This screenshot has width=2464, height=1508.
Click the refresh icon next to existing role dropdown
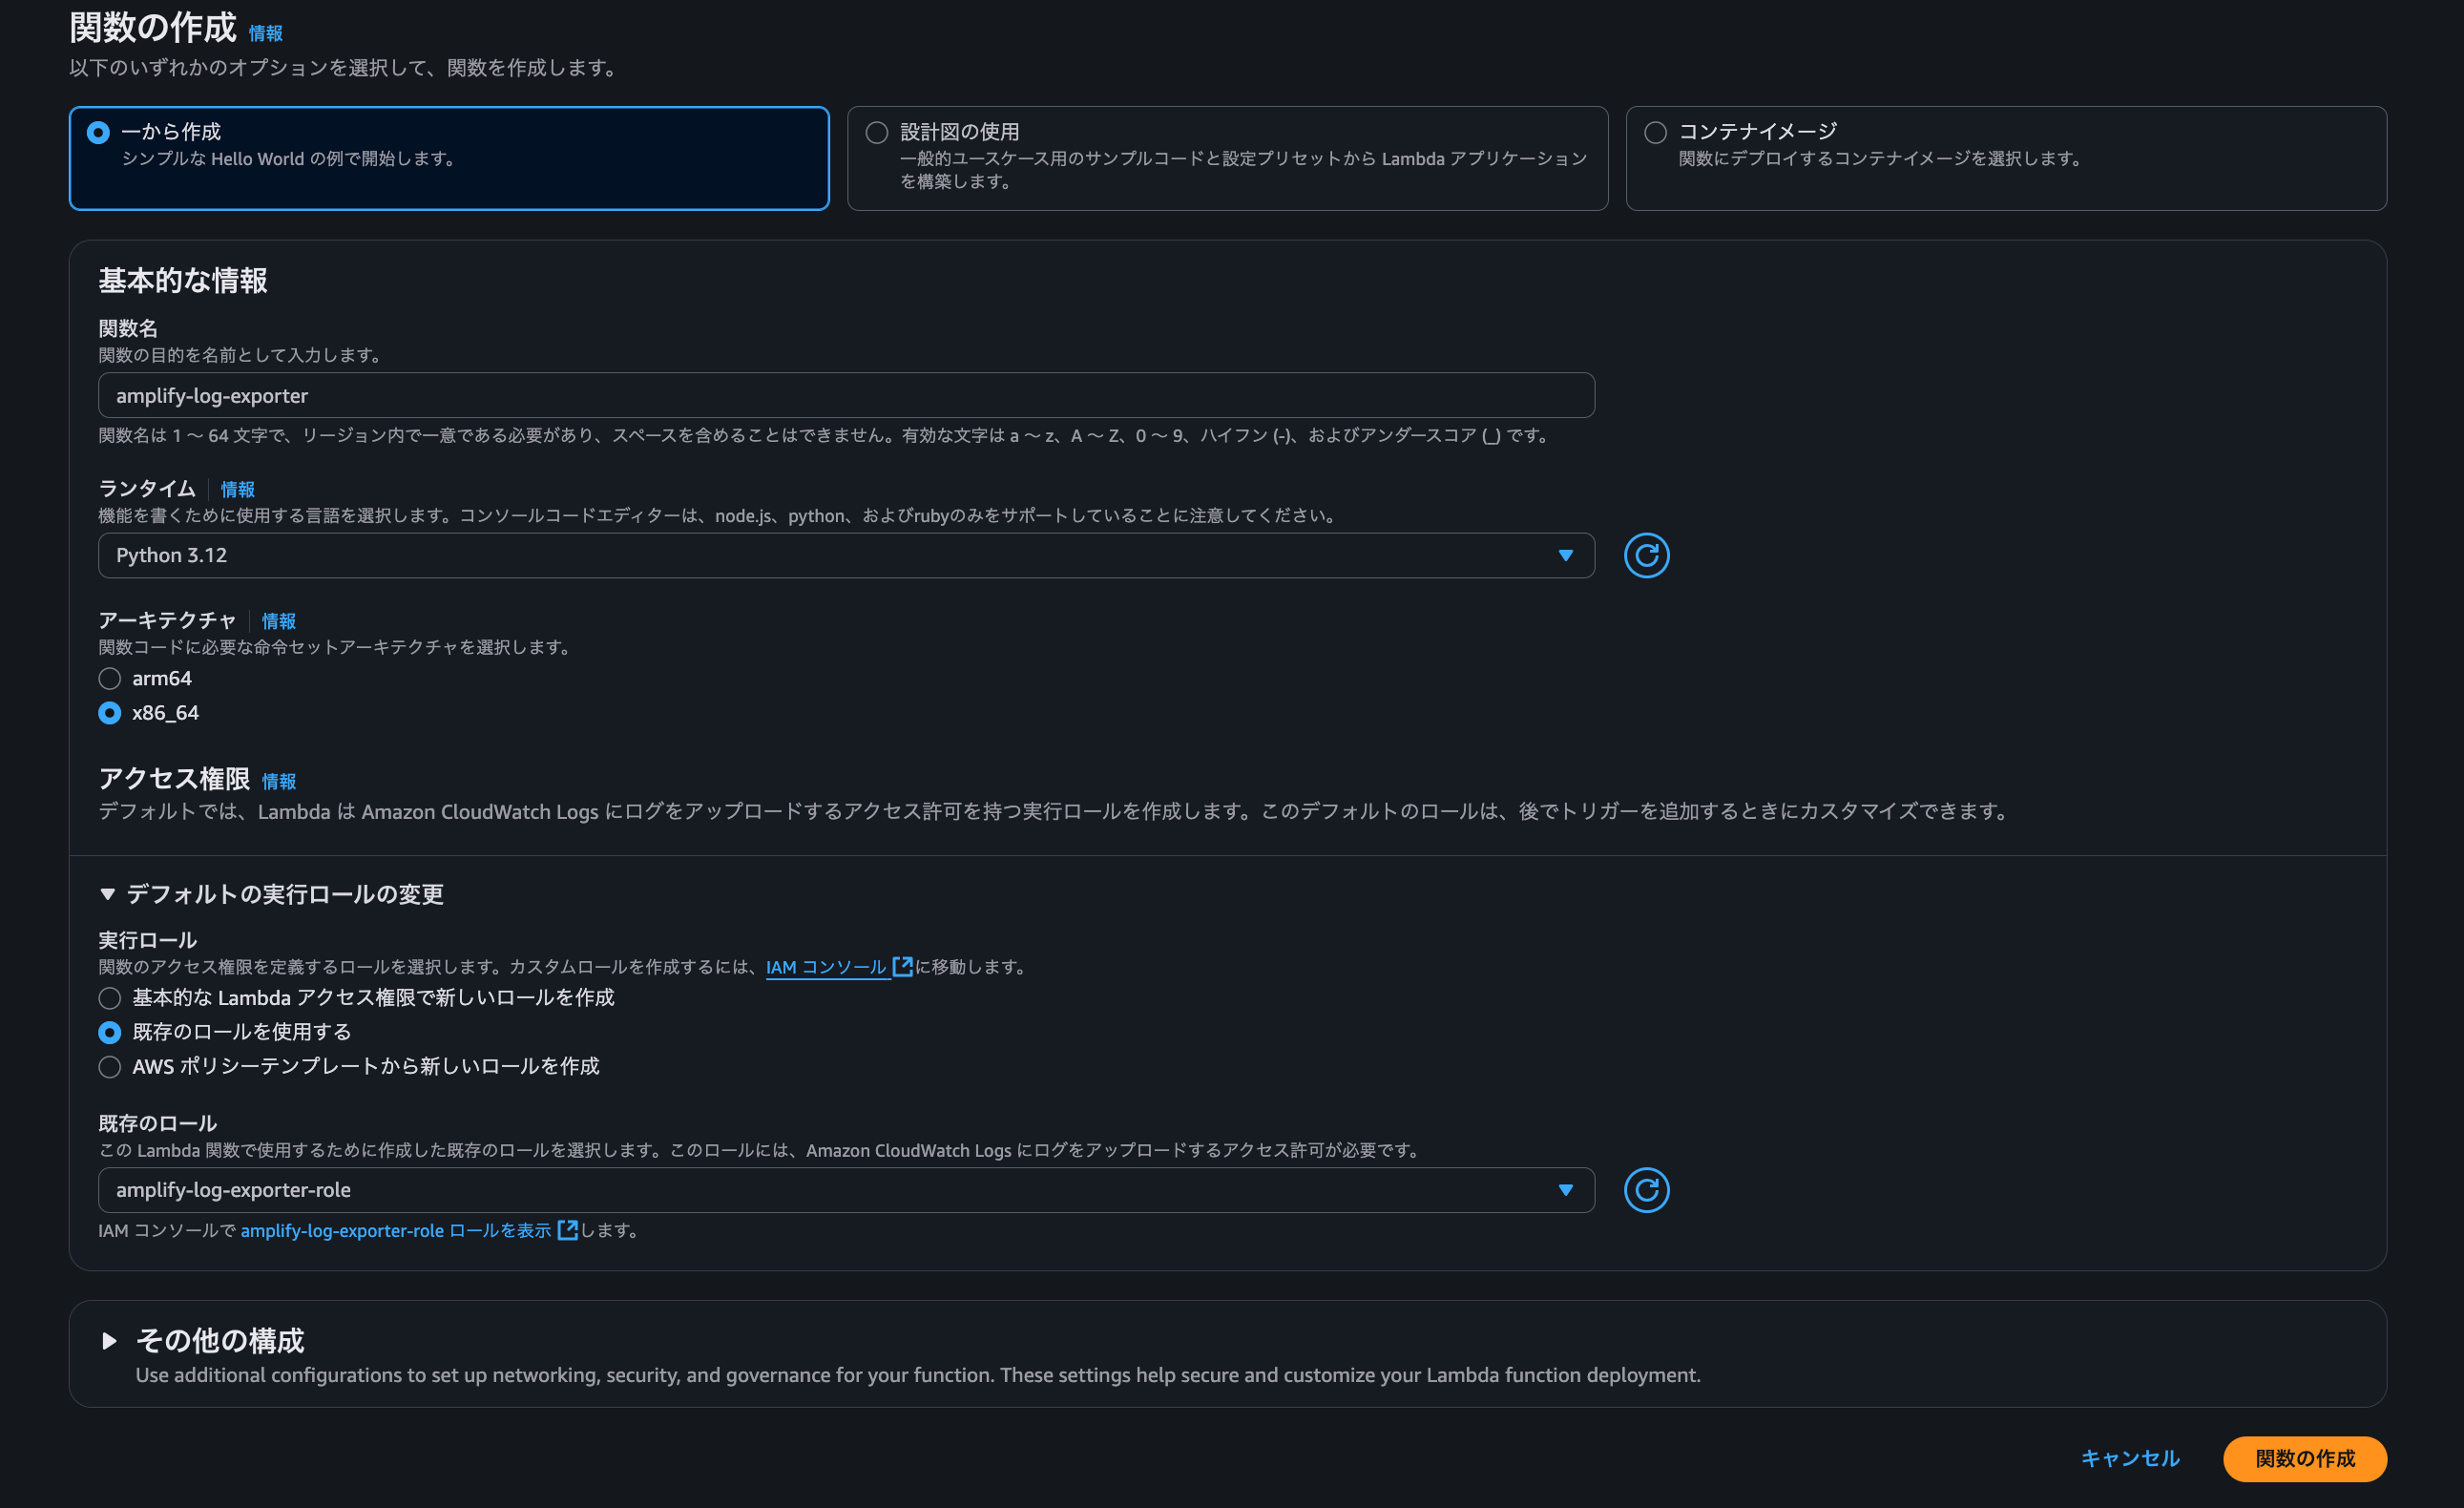[1646, 1190]
